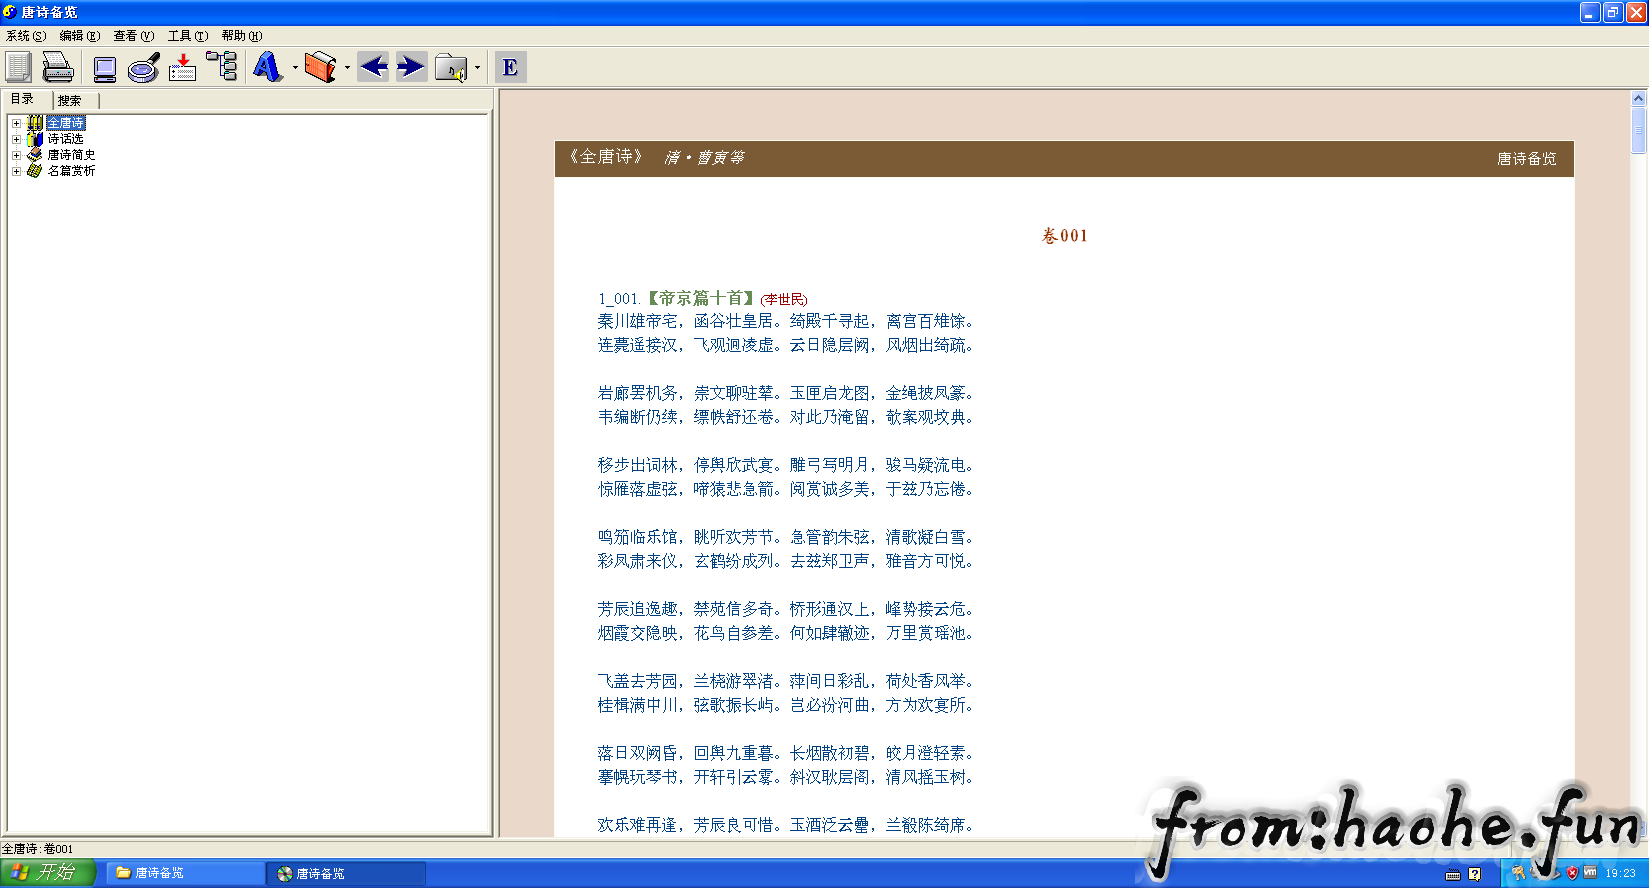
Task: Expand the 全唐诗 tree node
Action: point(16,123)
